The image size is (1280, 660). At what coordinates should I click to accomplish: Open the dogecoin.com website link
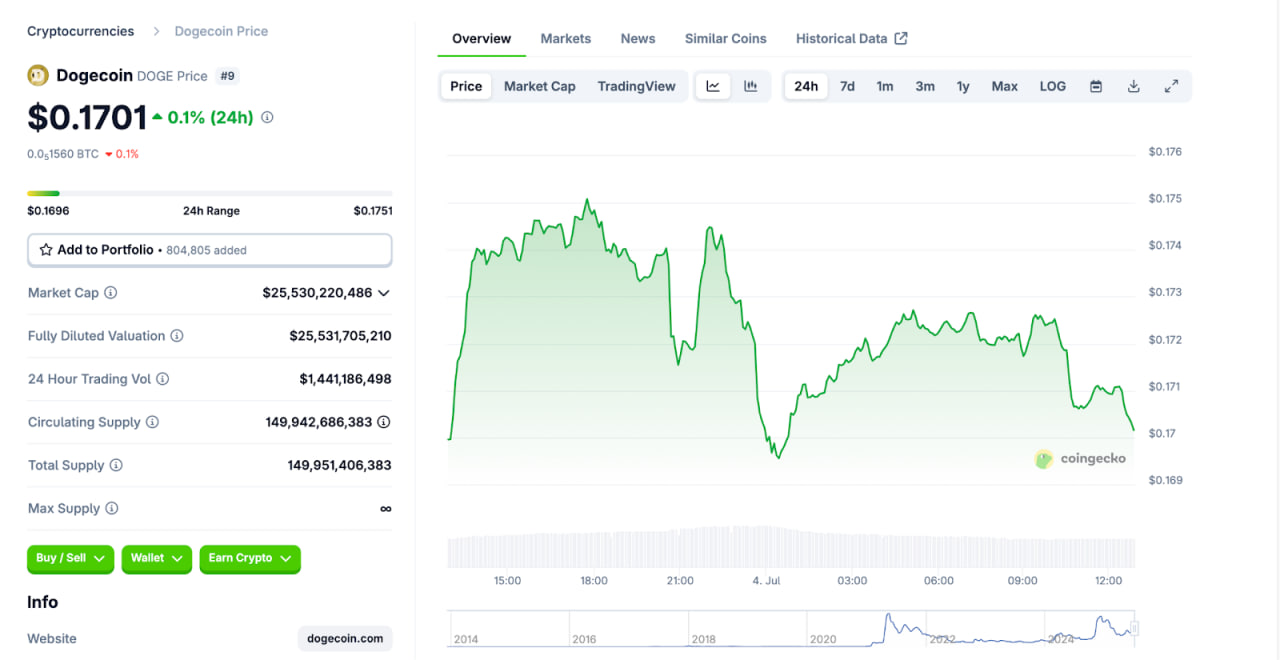coord(345,638)
